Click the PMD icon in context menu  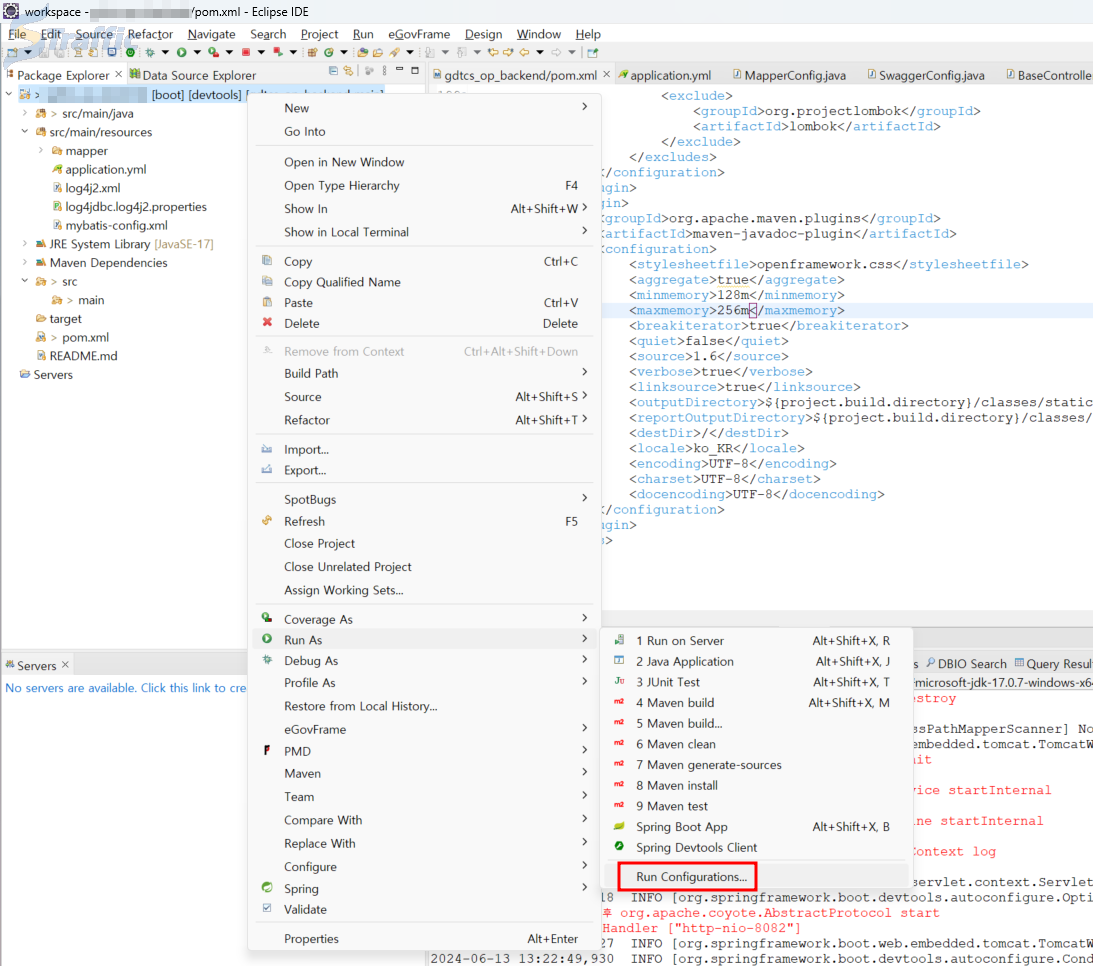click(x=267, y=751)
